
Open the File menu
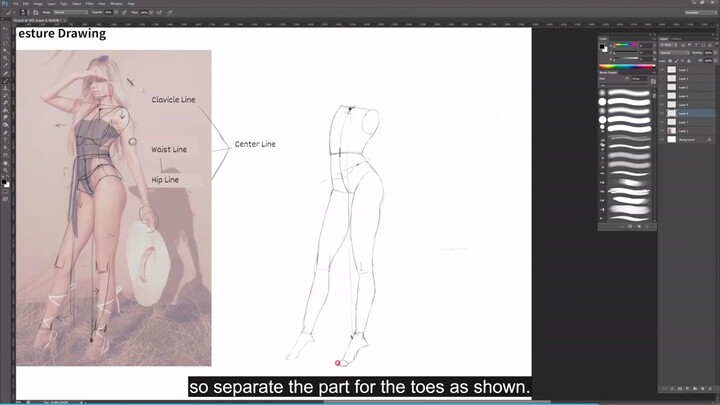click(x=16, y=4)
